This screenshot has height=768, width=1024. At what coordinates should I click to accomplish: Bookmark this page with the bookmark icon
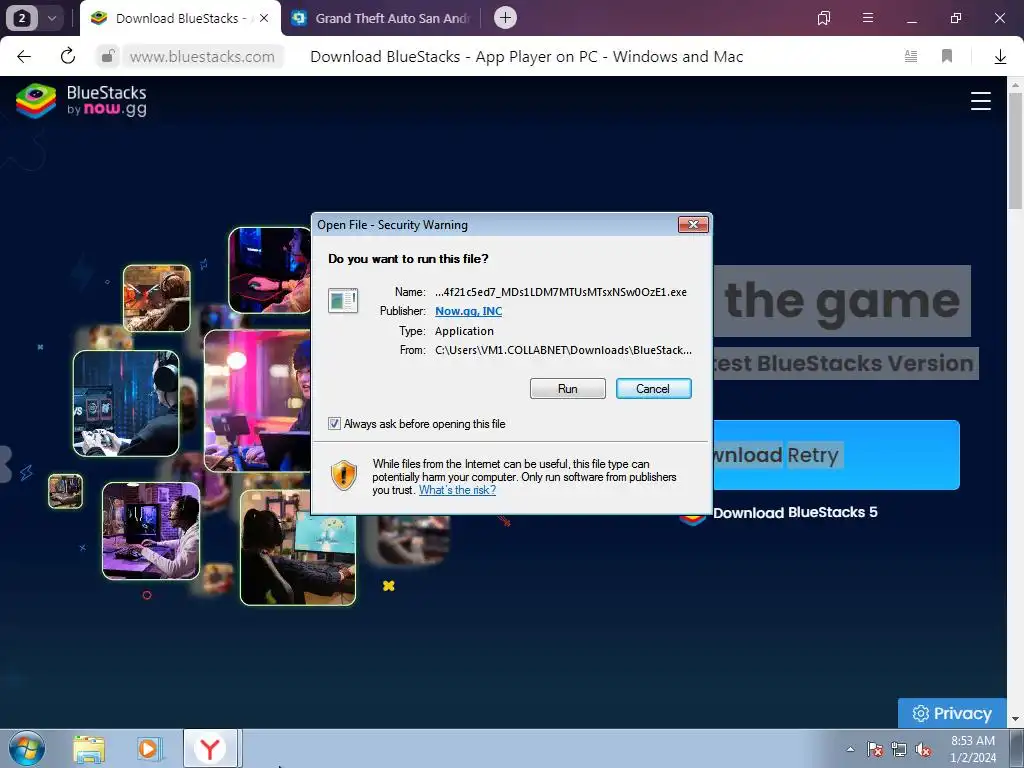pyautogui.click(x=947, y=57)
